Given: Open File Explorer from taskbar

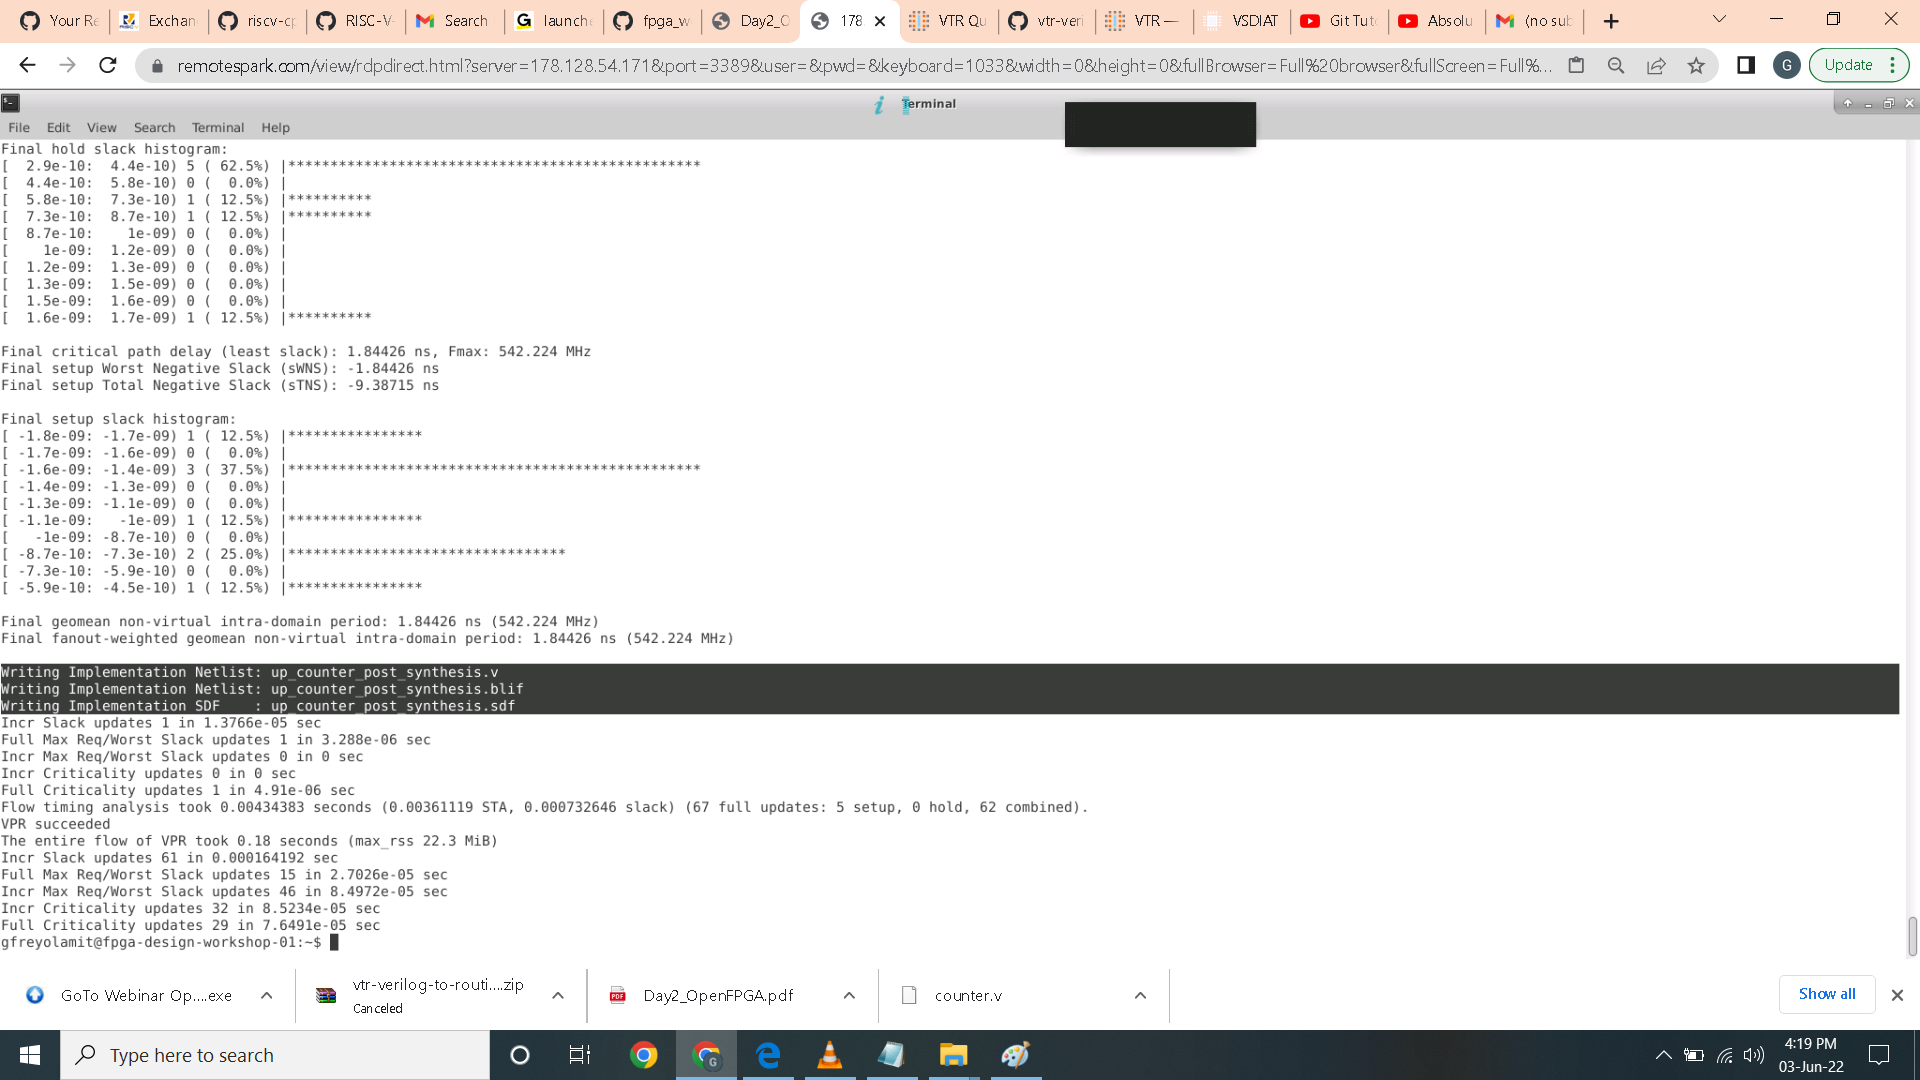Looking at the screenshot, I should click(x=953, y=1055).
